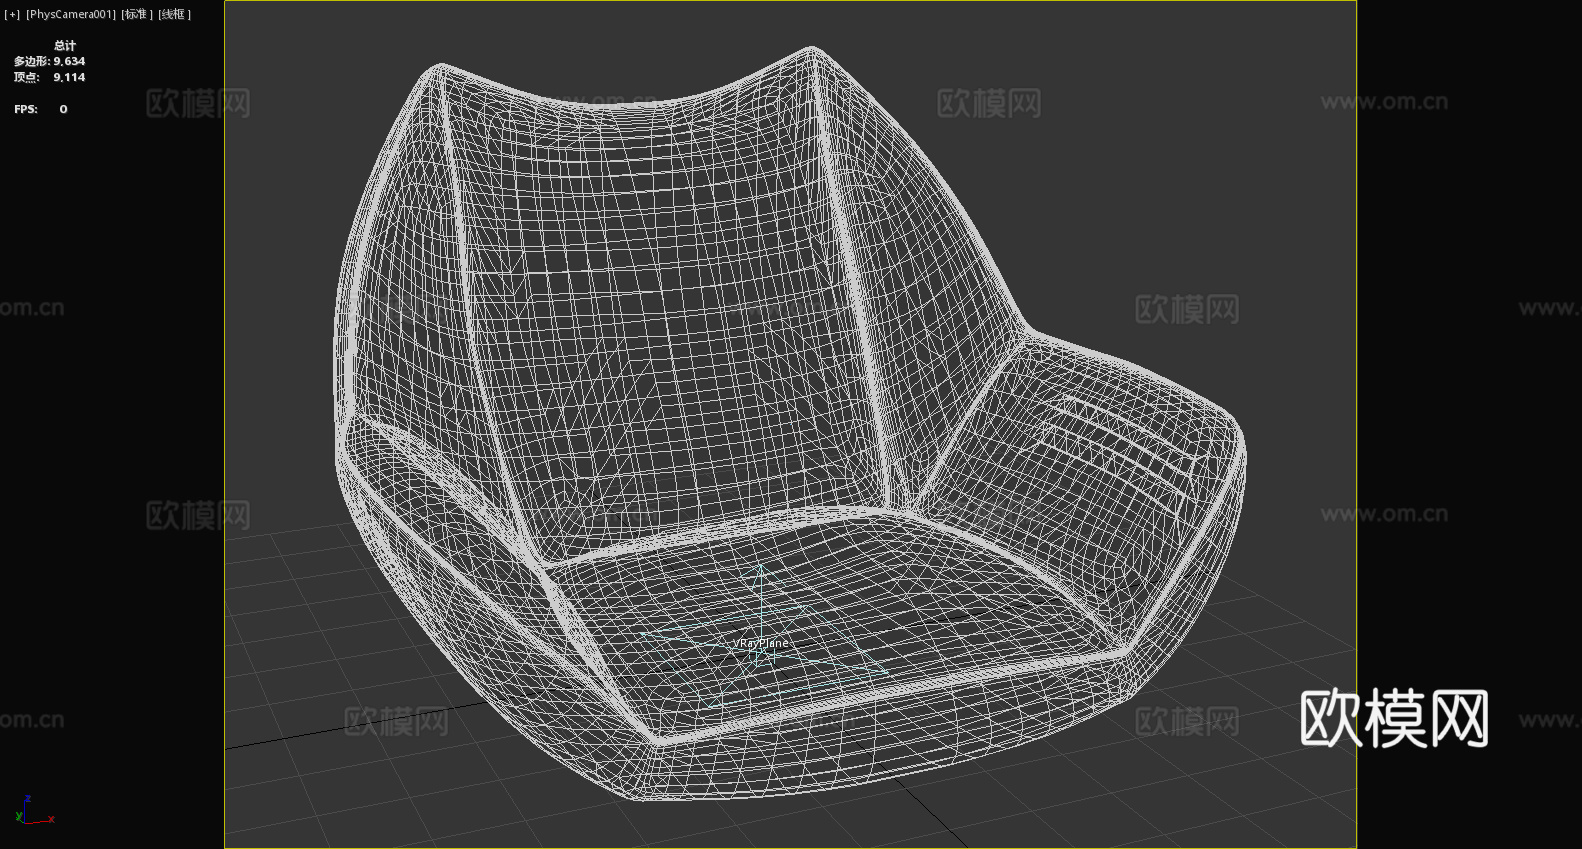
Task: Select the VRayPlane object label in viewport
Action: pos(760,643)
